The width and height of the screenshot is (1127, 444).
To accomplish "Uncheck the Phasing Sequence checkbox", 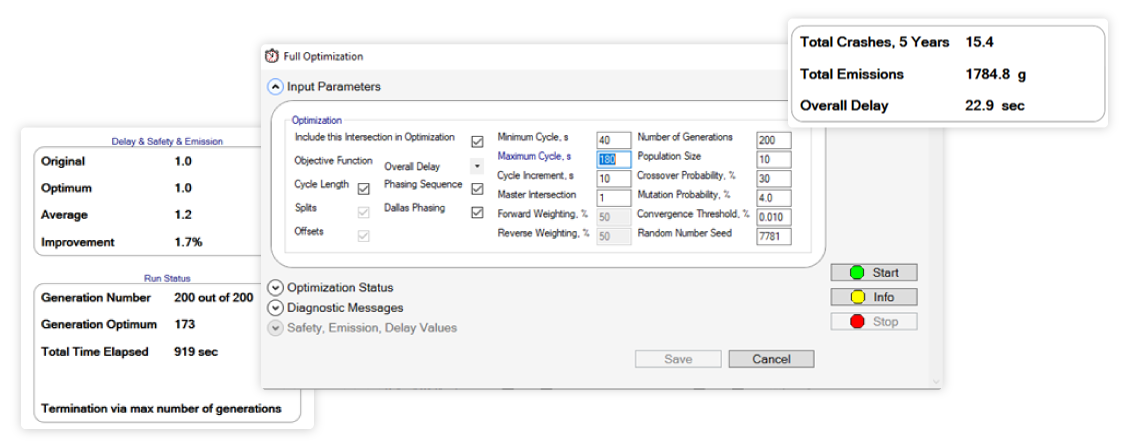I will tap(477, 189).
